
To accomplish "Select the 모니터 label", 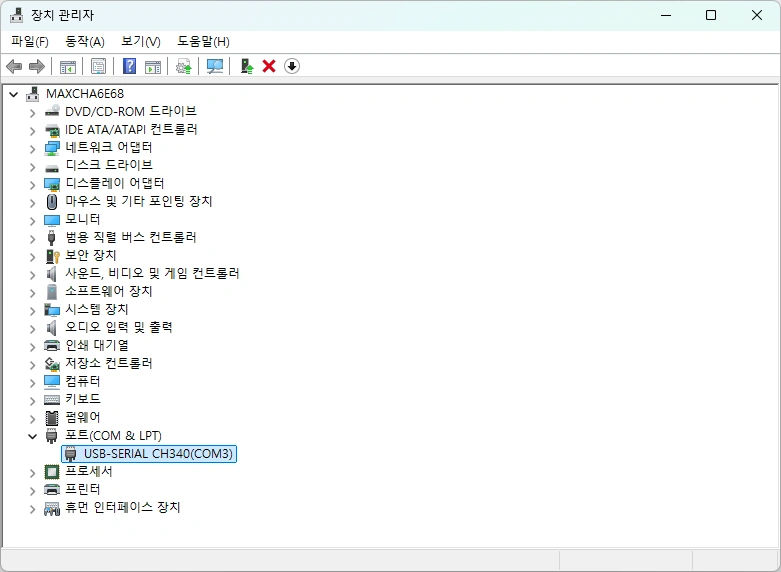I will (83, 220).
